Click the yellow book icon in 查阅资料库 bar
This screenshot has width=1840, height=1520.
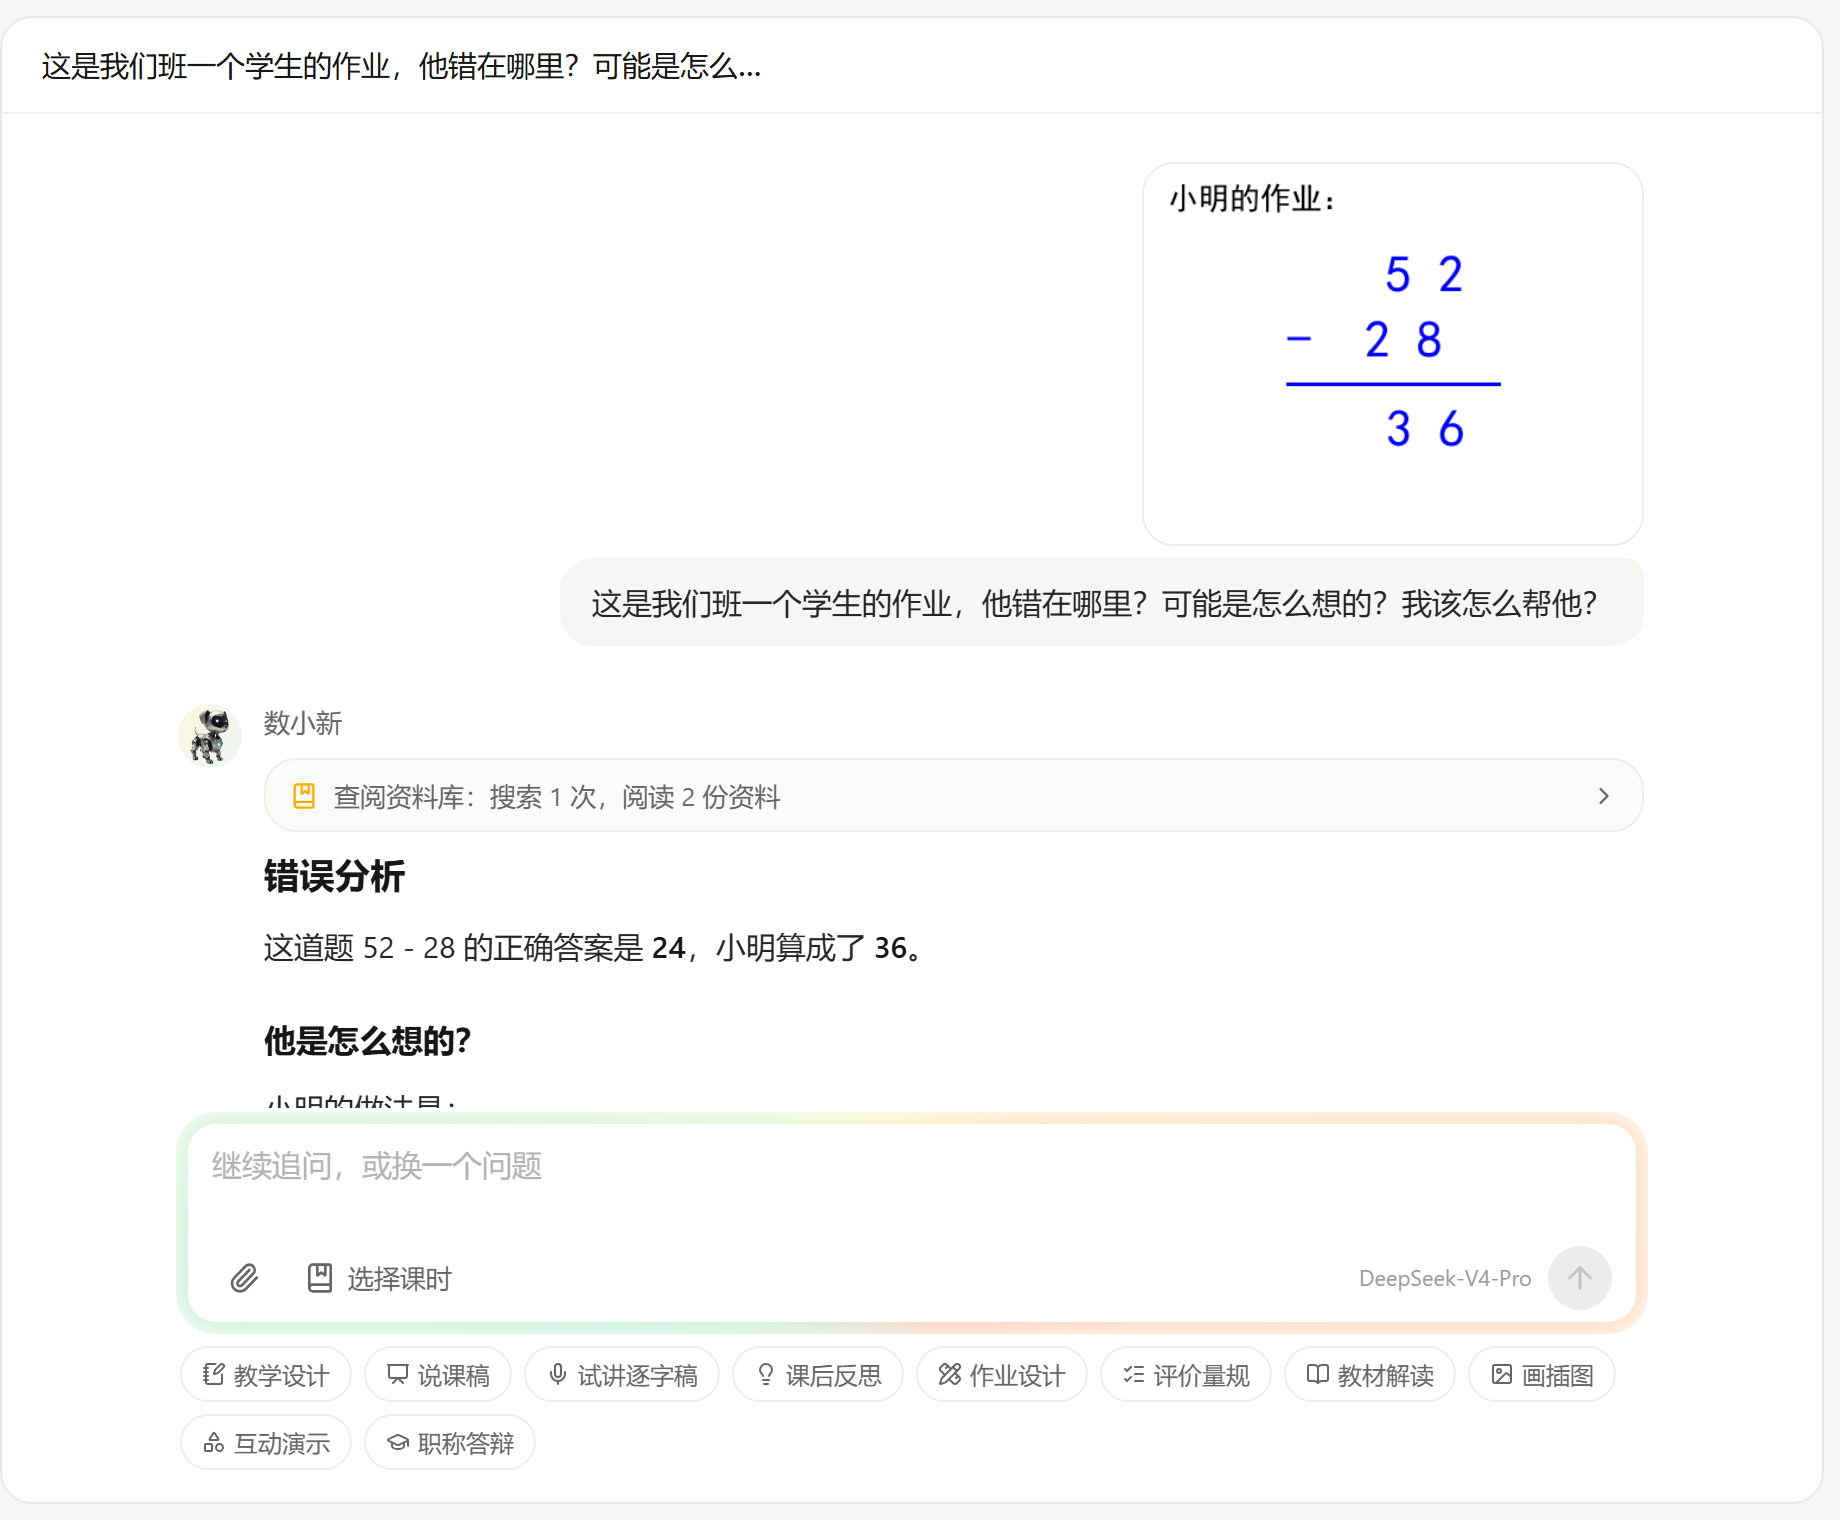coord(304,796)
